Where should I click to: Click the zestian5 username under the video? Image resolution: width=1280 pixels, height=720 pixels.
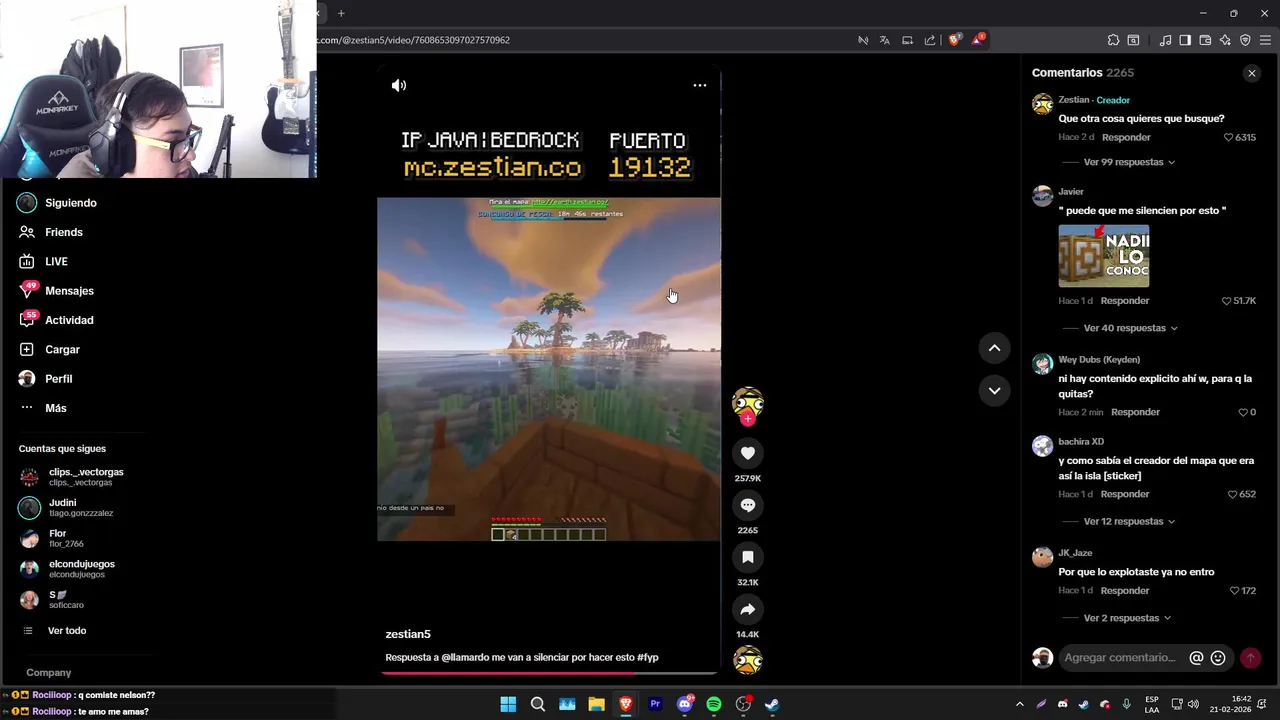tap(408, 634)
